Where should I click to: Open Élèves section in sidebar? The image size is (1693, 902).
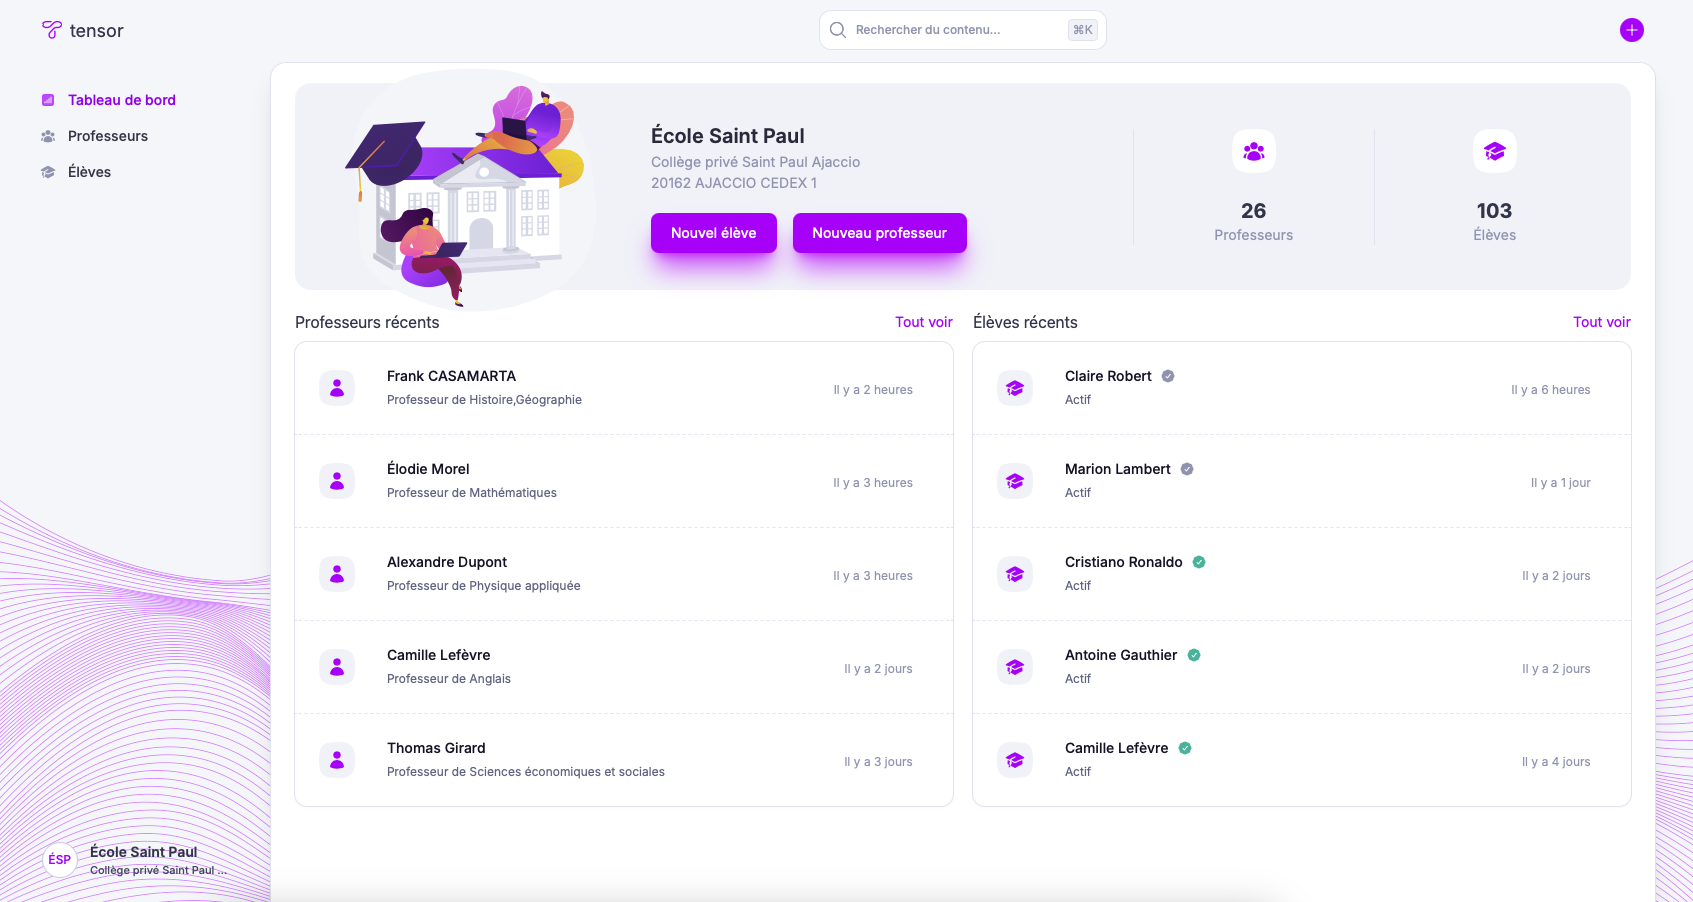click(x=89, y=172)
